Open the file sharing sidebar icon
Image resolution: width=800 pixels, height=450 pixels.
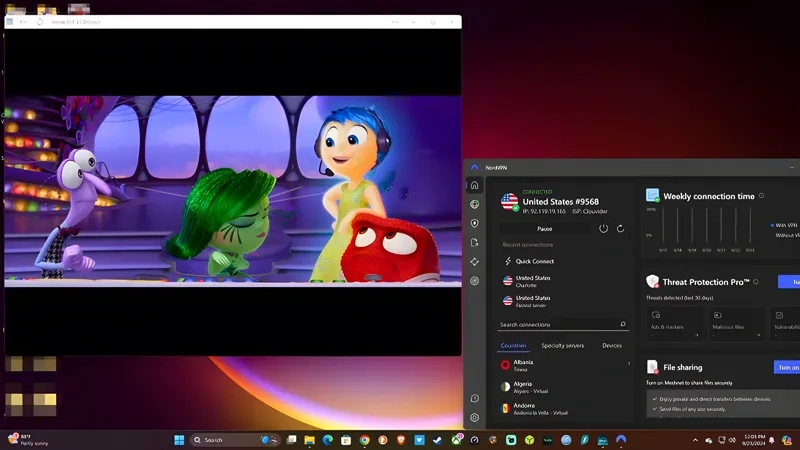pos(474,242)
